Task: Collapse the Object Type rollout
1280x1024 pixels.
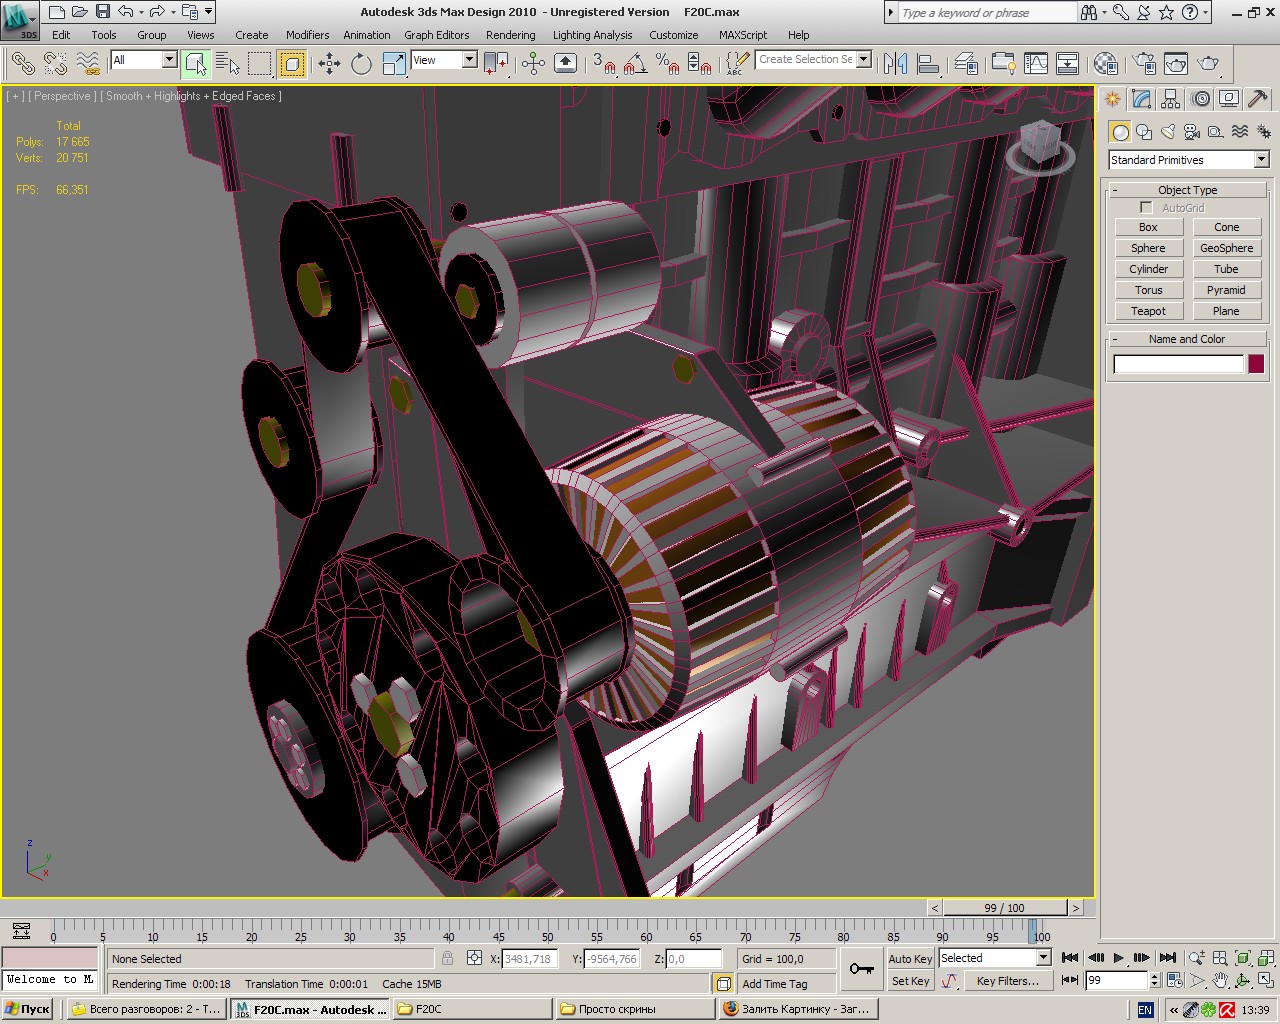Action: click(x=1187, y=190)
